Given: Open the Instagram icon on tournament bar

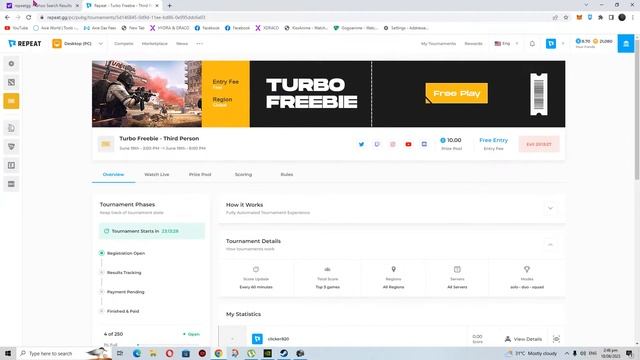Looking at the screenshot, I should [x=393, y=144].
